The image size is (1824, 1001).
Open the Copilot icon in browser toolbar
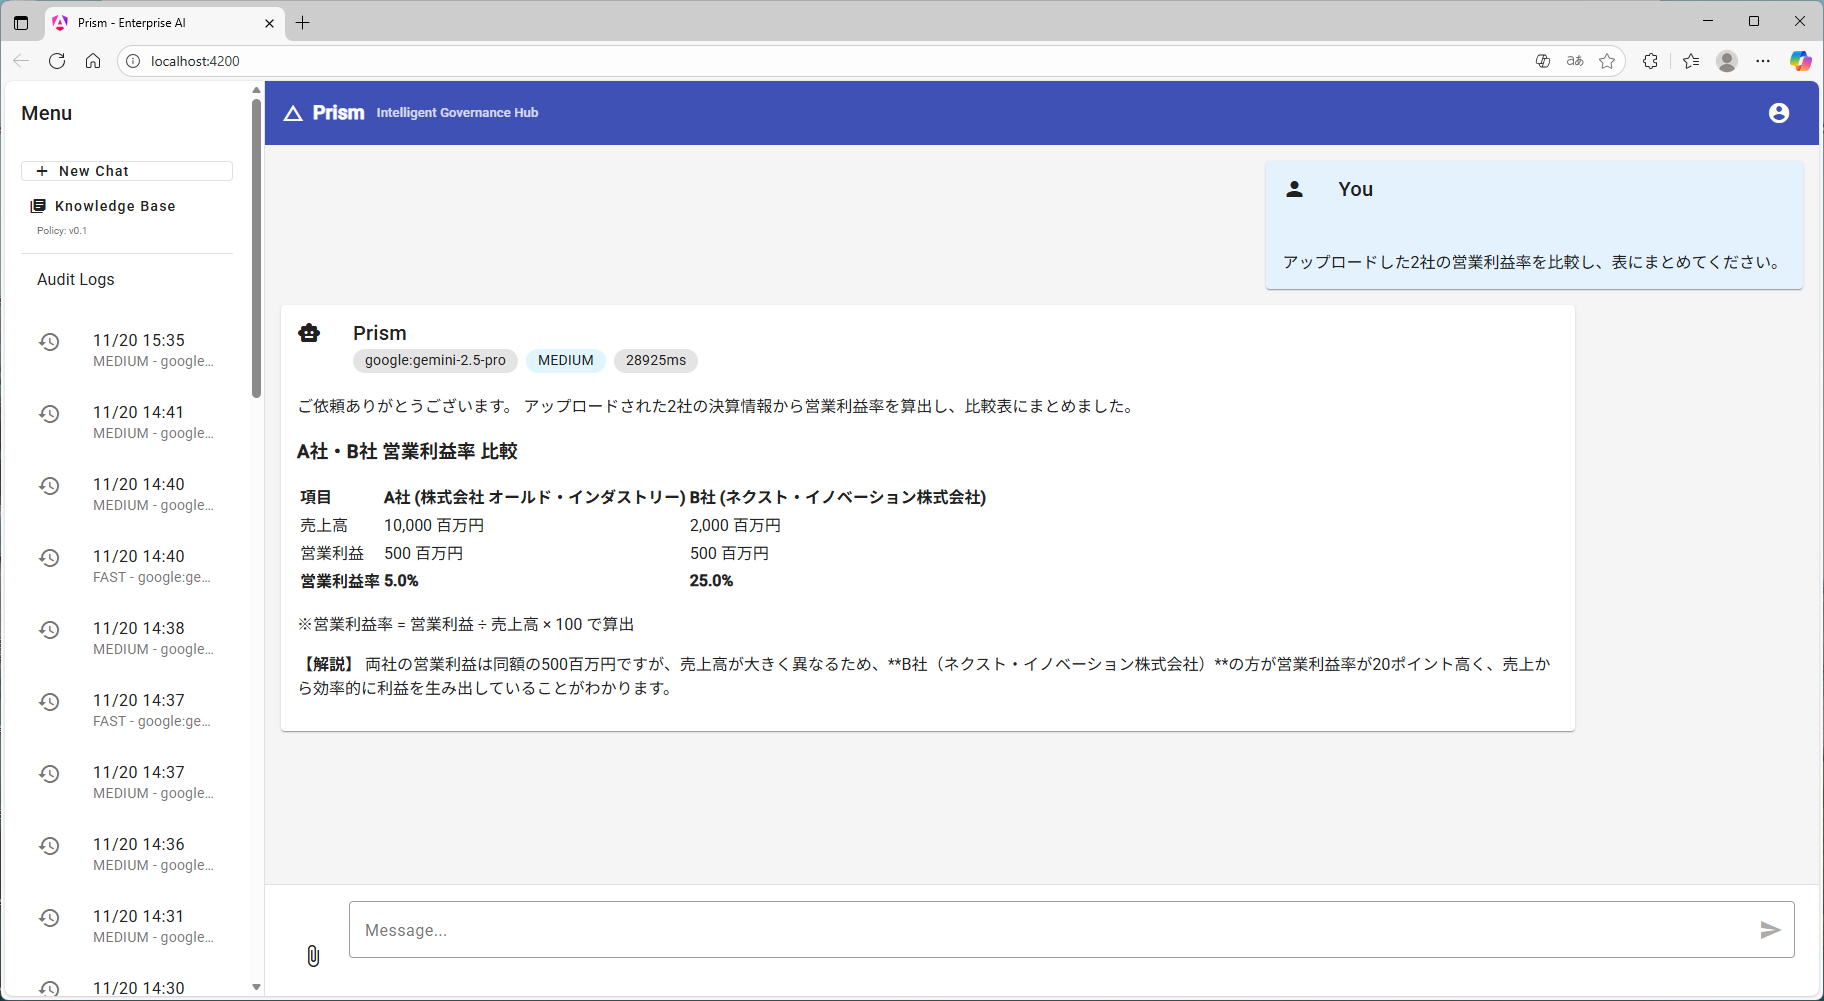[x=1800, y=61]
